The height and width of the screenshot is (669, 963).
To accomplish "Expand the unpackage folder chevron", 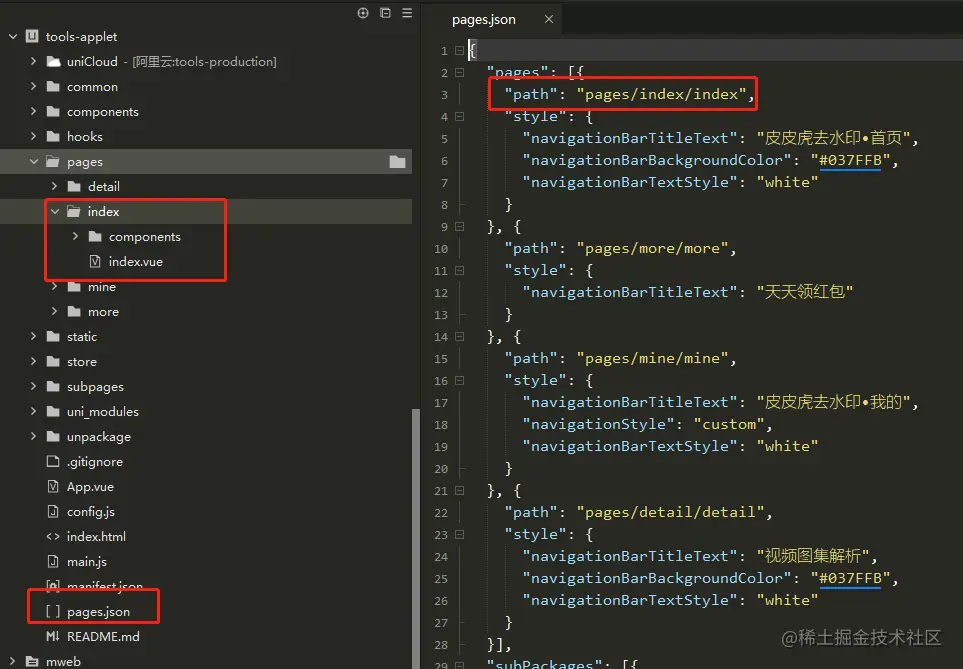I will pyautogui.click(x=33, y=436).
